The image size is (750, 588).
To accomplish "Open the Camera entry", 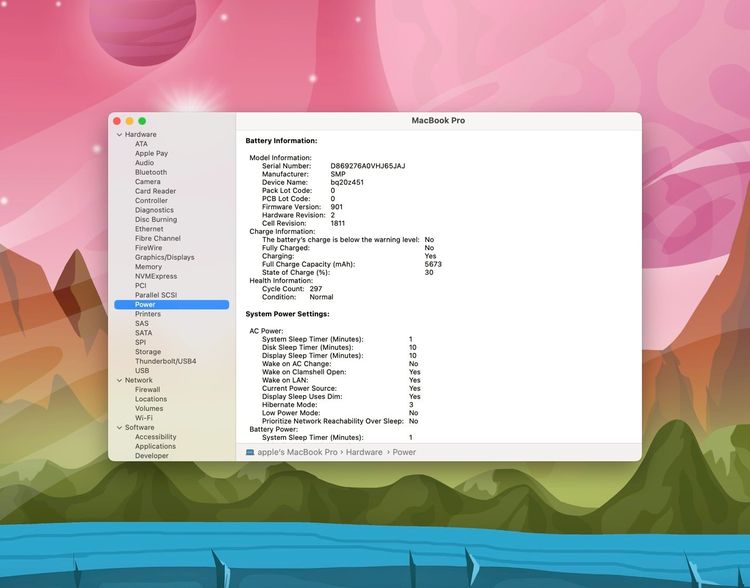I will point(147,182).
